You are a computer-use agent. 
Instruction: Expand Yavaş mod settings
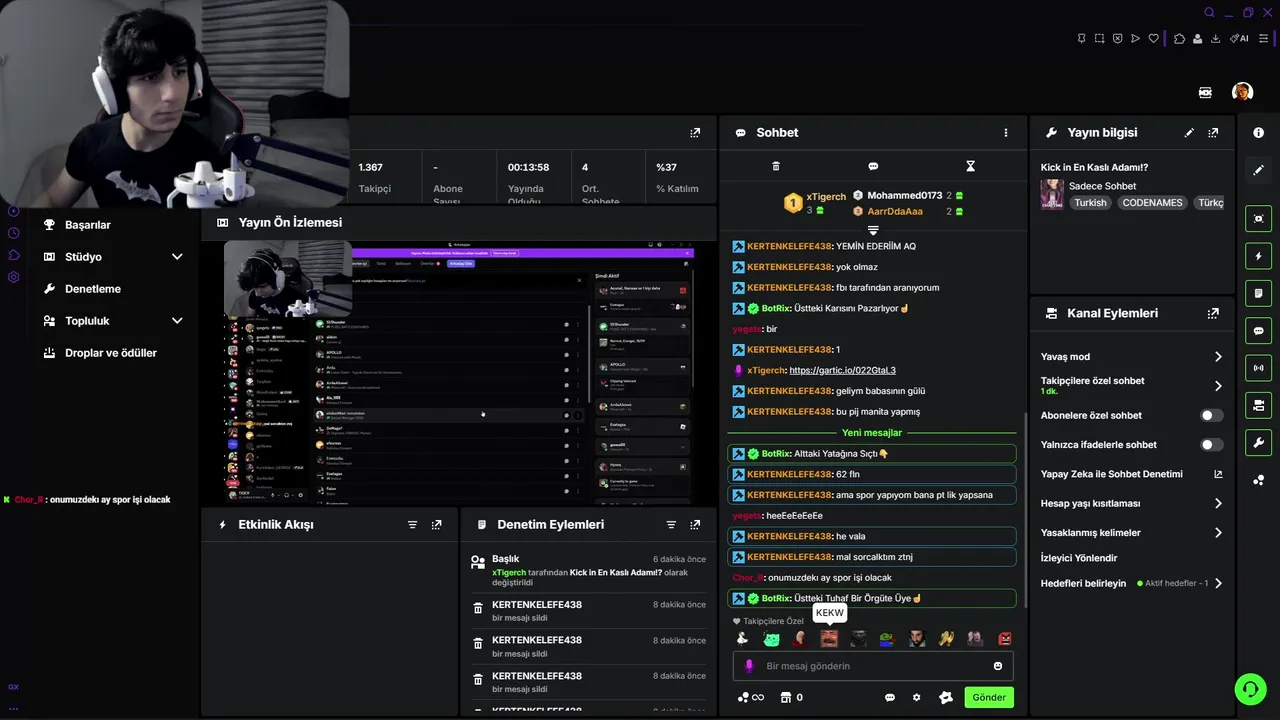1217,357
